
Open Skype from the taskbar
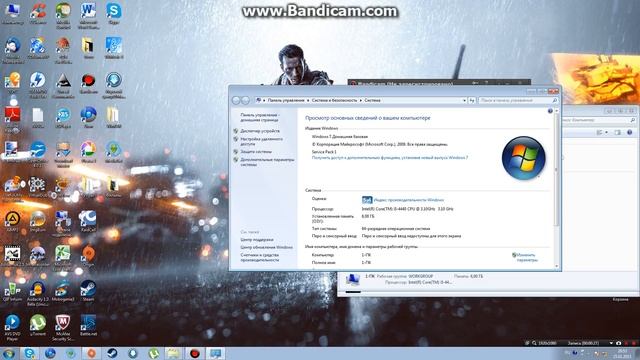(x=29, y=353)
